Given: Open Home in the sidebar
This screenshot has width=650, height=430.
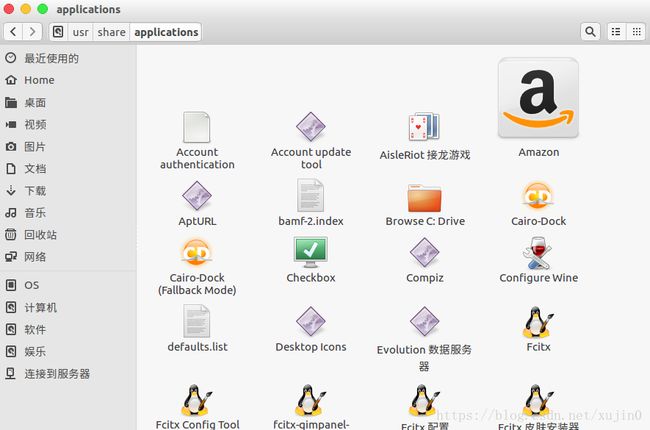Looking at the screenshot, I should click(68, 80).
